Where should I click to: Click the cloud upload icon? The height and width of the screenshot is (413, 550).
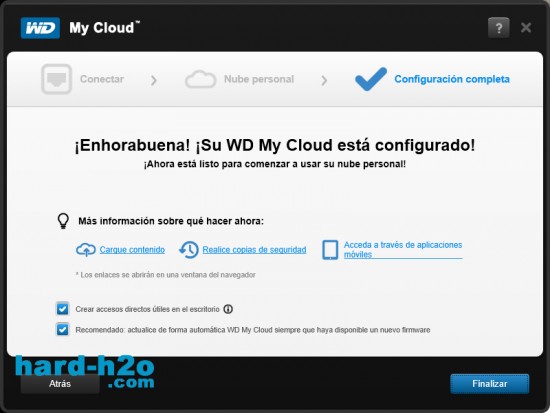click(x=86, y=250)
